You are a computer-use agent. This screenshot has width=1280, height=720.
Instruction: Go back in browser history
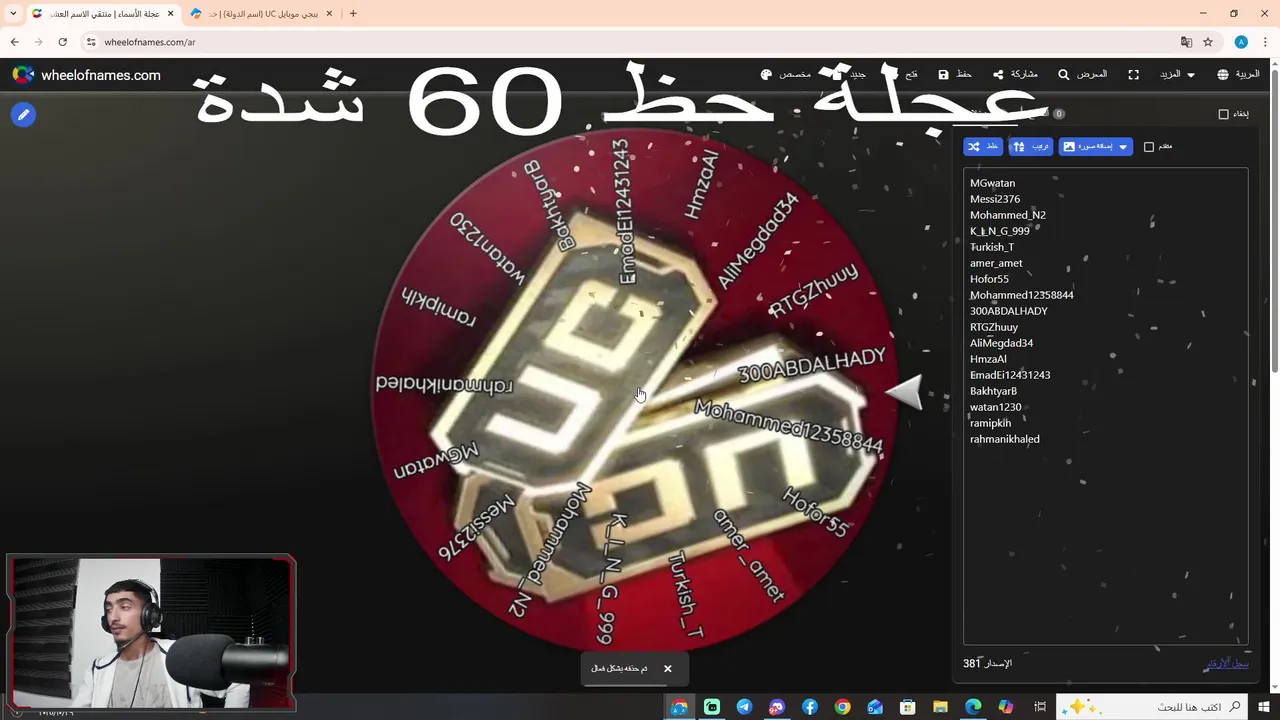pyautogui.click(x=14, y=42)
